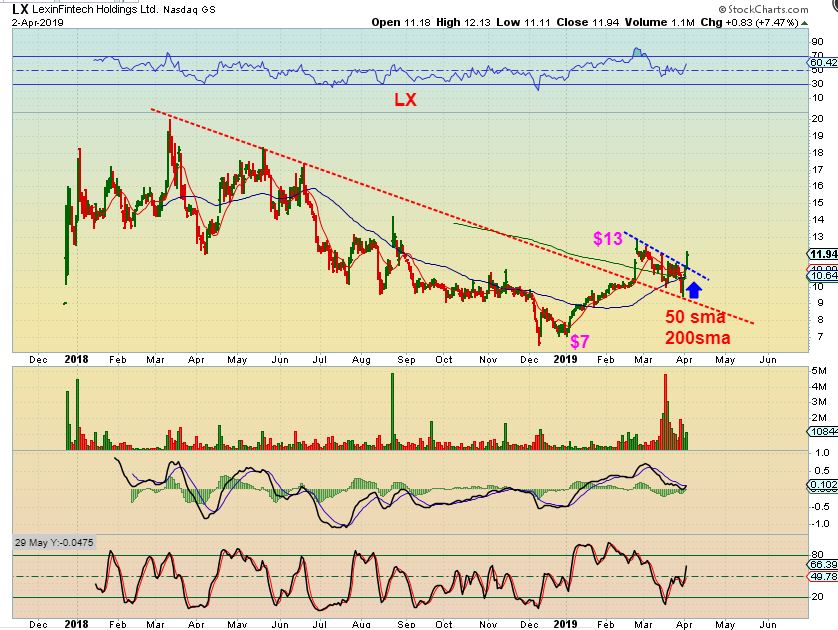Click the Chg +0.83 (+7.47%) value
This screenshot has width=838, height=630.
[749, 22]
